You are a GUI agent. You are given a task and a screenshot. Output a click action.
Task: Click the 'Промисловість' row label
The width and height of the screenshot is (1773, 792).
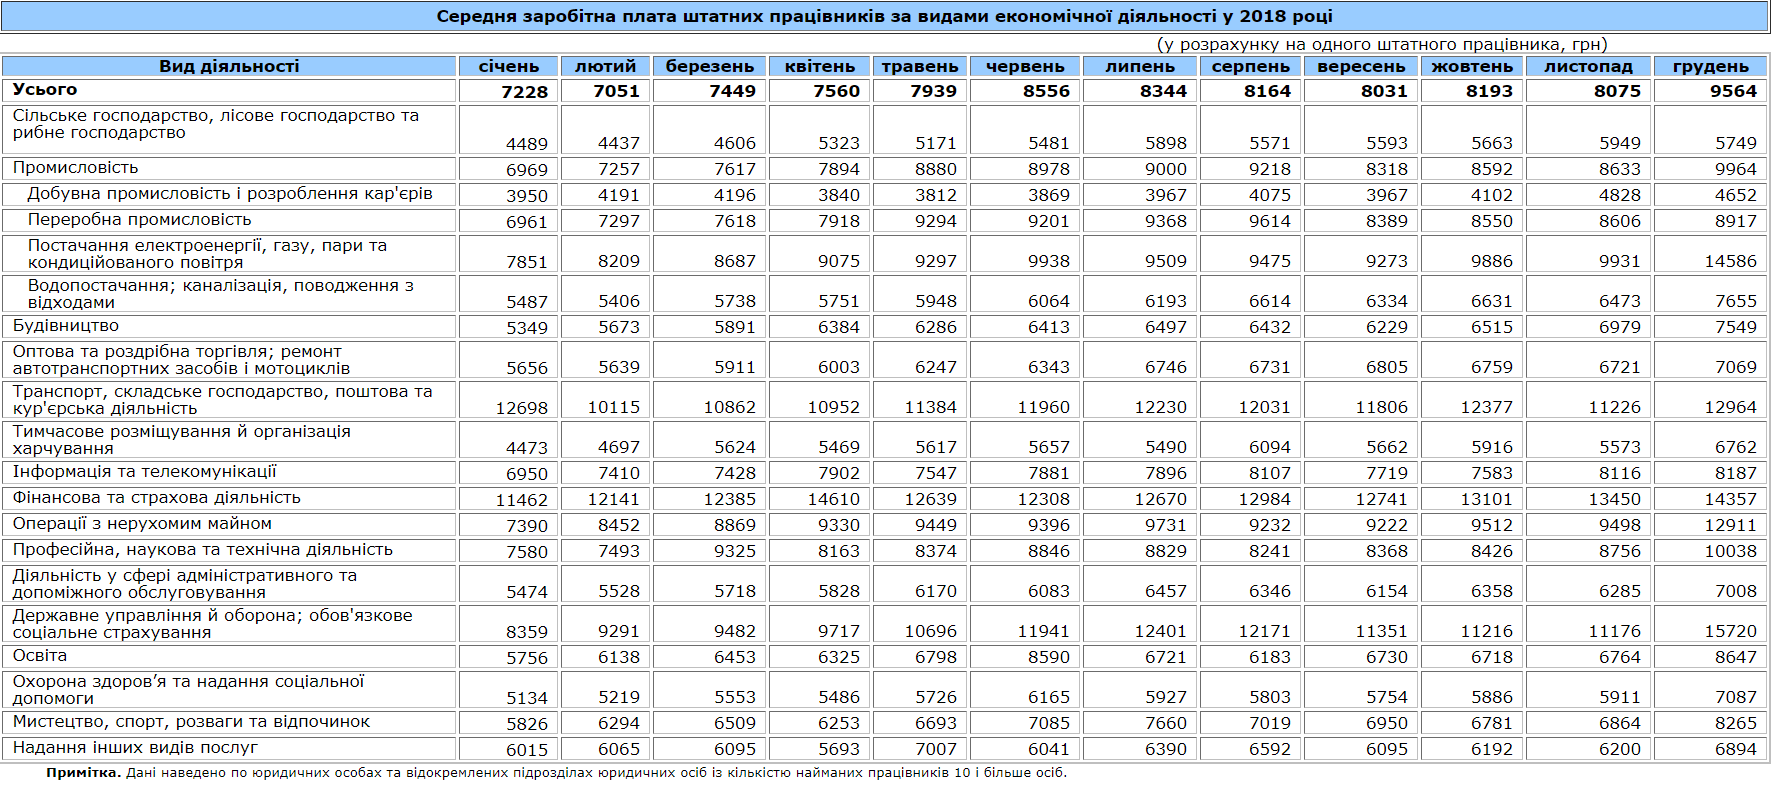(75, 168)
